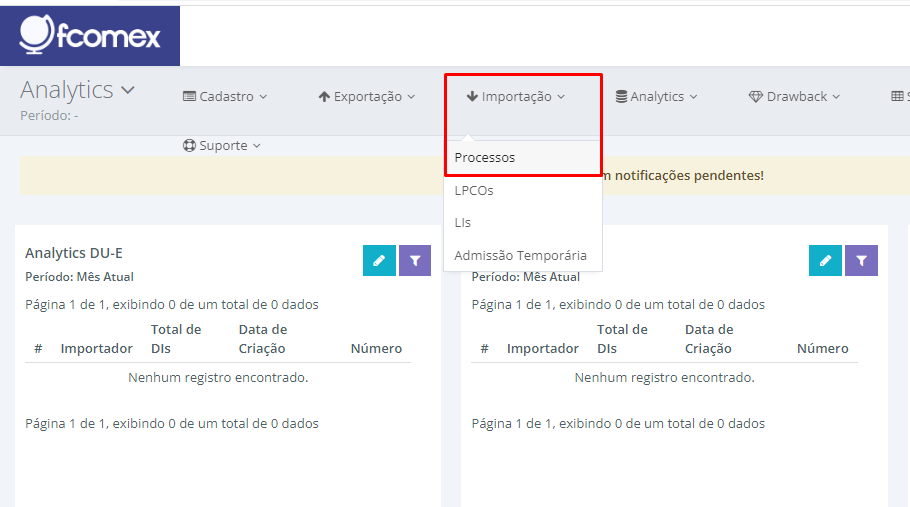This screenshot has height=507, width=910.
Task: Click the table grid icon at navbar edge
Action: [x=897, y=96]
